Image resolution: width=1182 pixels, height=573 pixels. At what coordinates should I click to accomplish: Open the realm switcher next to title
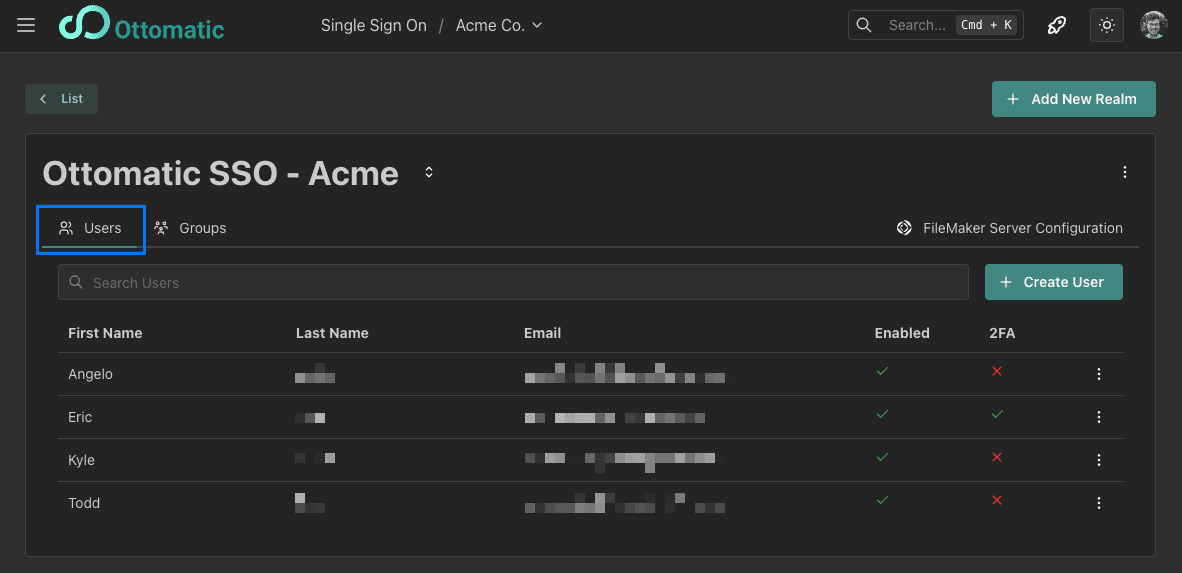click(429, 172)
